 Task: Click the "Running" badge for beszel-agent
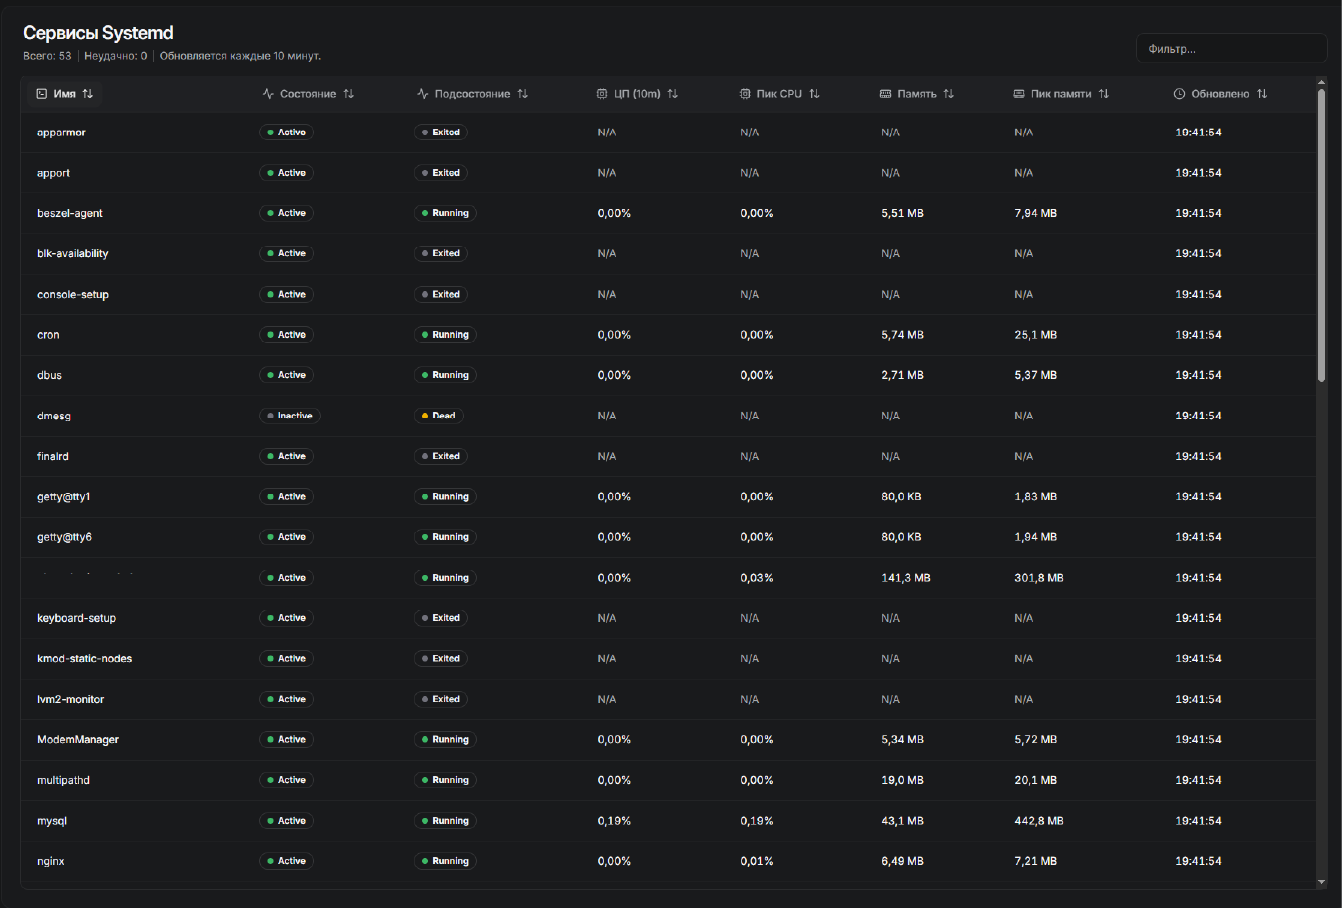click(x=445, y=213)
